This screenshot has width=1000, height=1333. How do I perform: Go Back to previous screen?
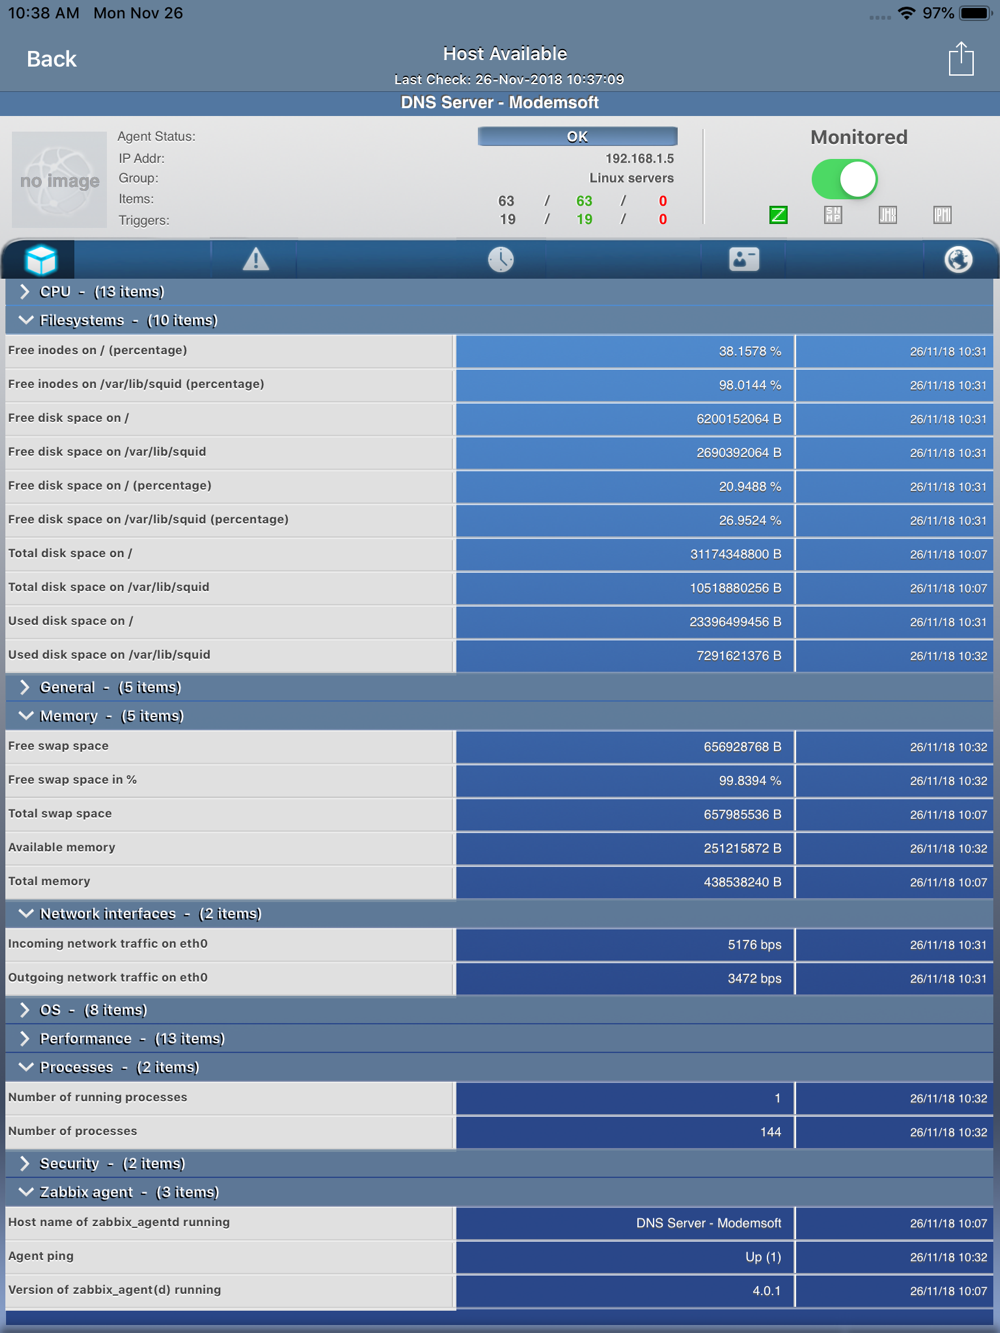click(x=51, y=59)
